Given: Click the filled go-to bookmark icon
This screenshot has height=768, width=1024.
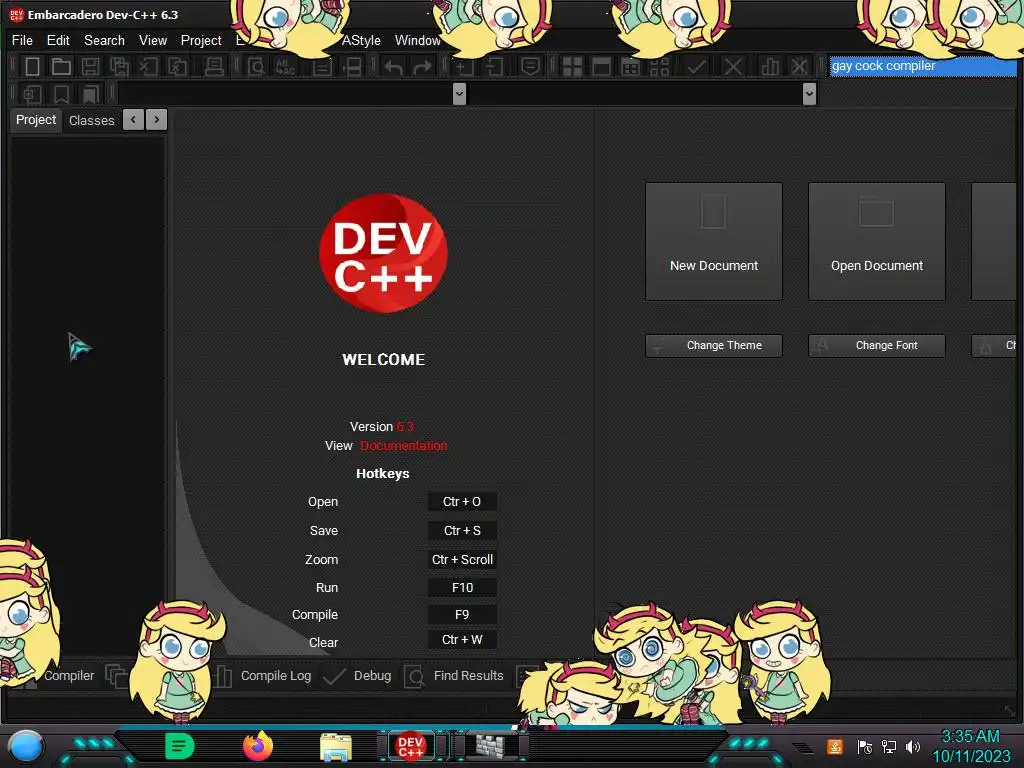Looking at the screenshot, I should (90, 95).
